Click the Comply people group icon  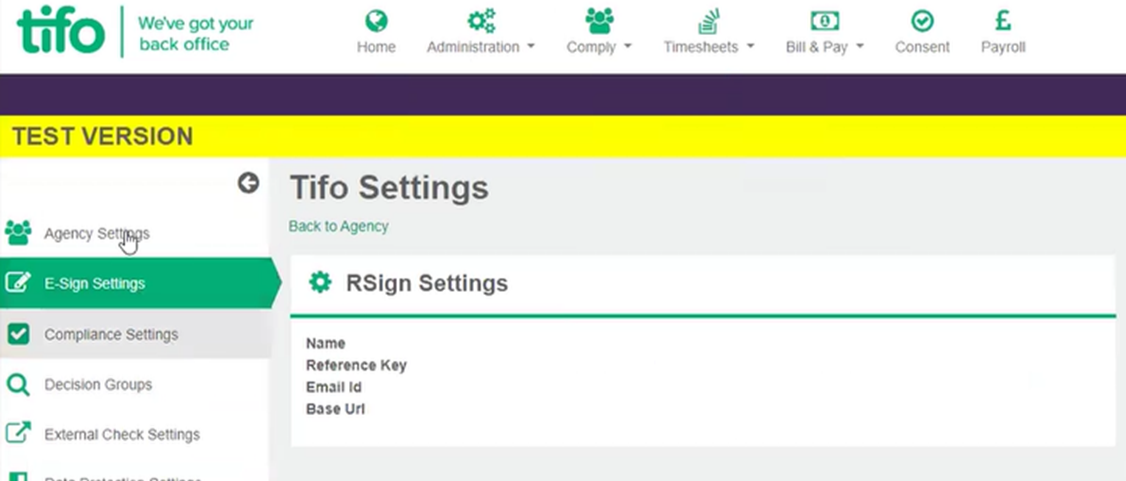click(x=599, y=21)
